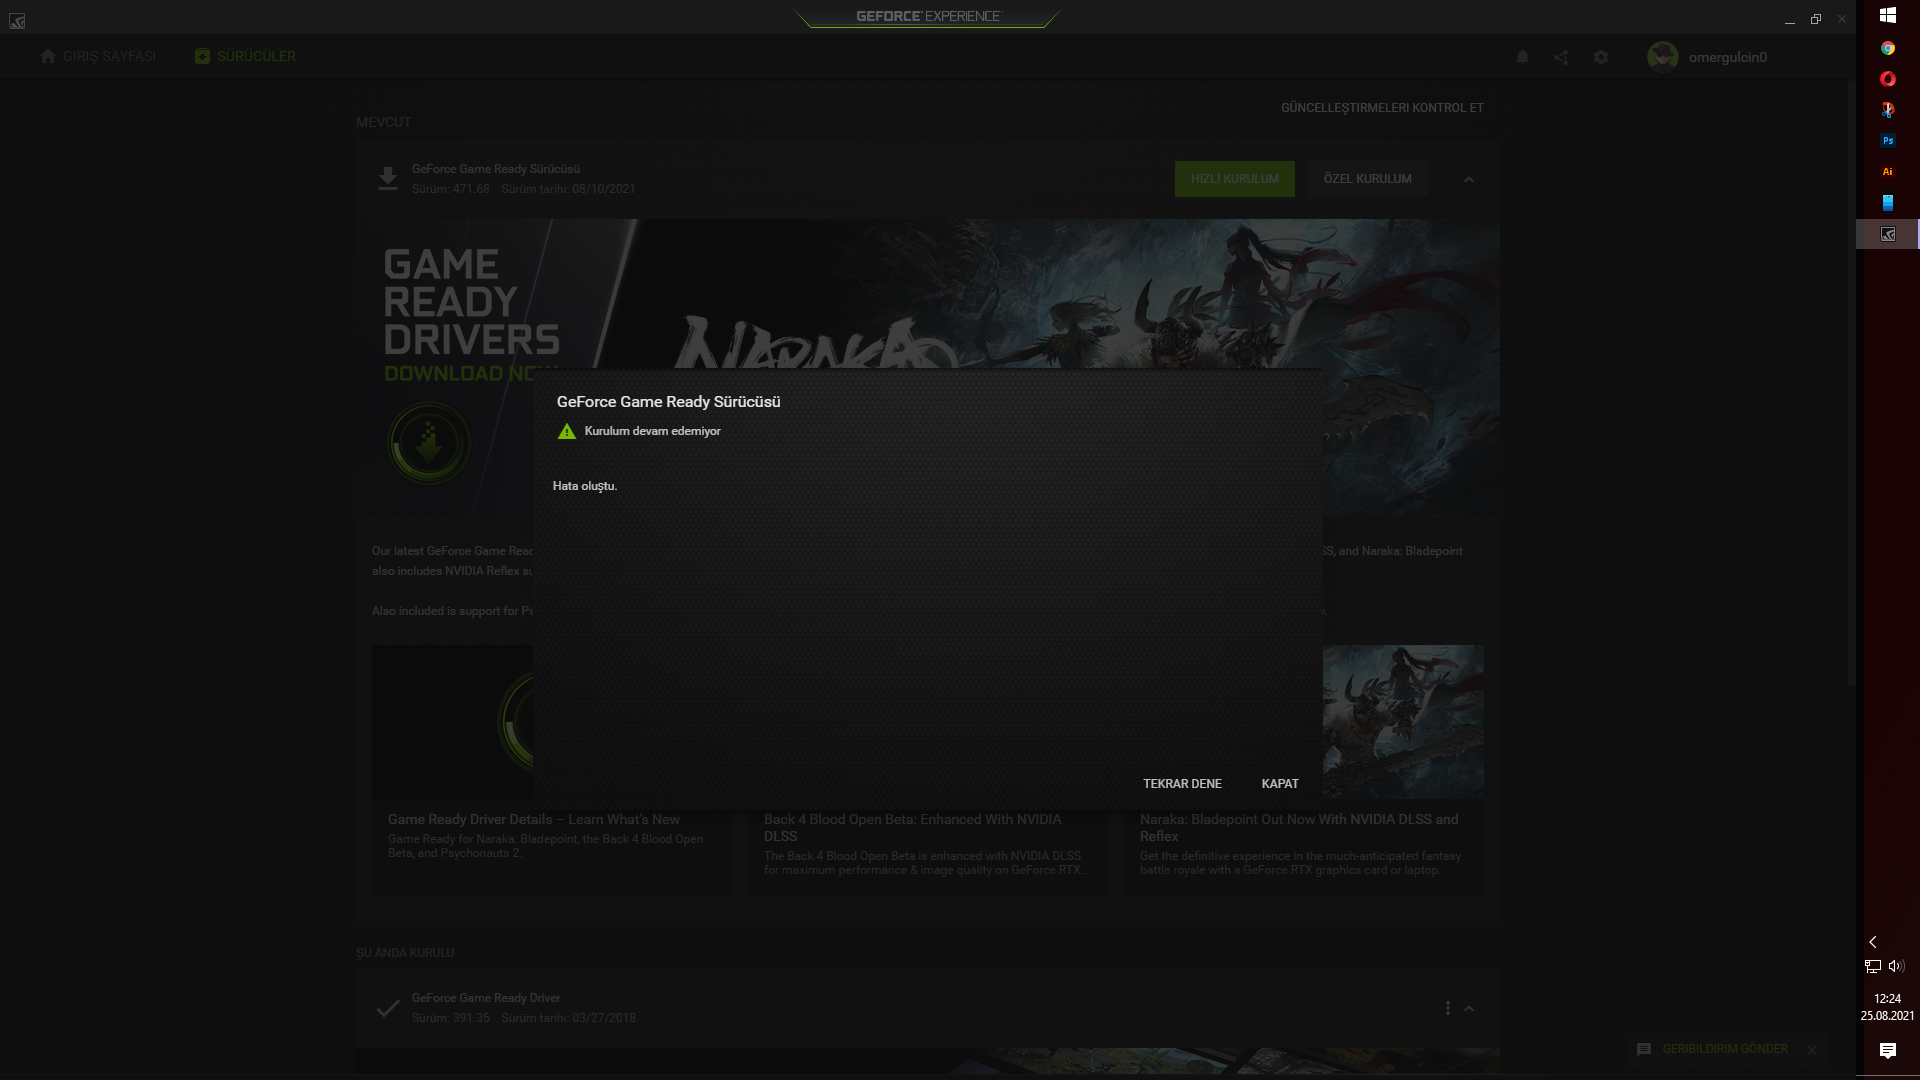Expand the installed driver details chevron
The height and width of the screenshot is (1080, 1920).
point(1469,1009)
